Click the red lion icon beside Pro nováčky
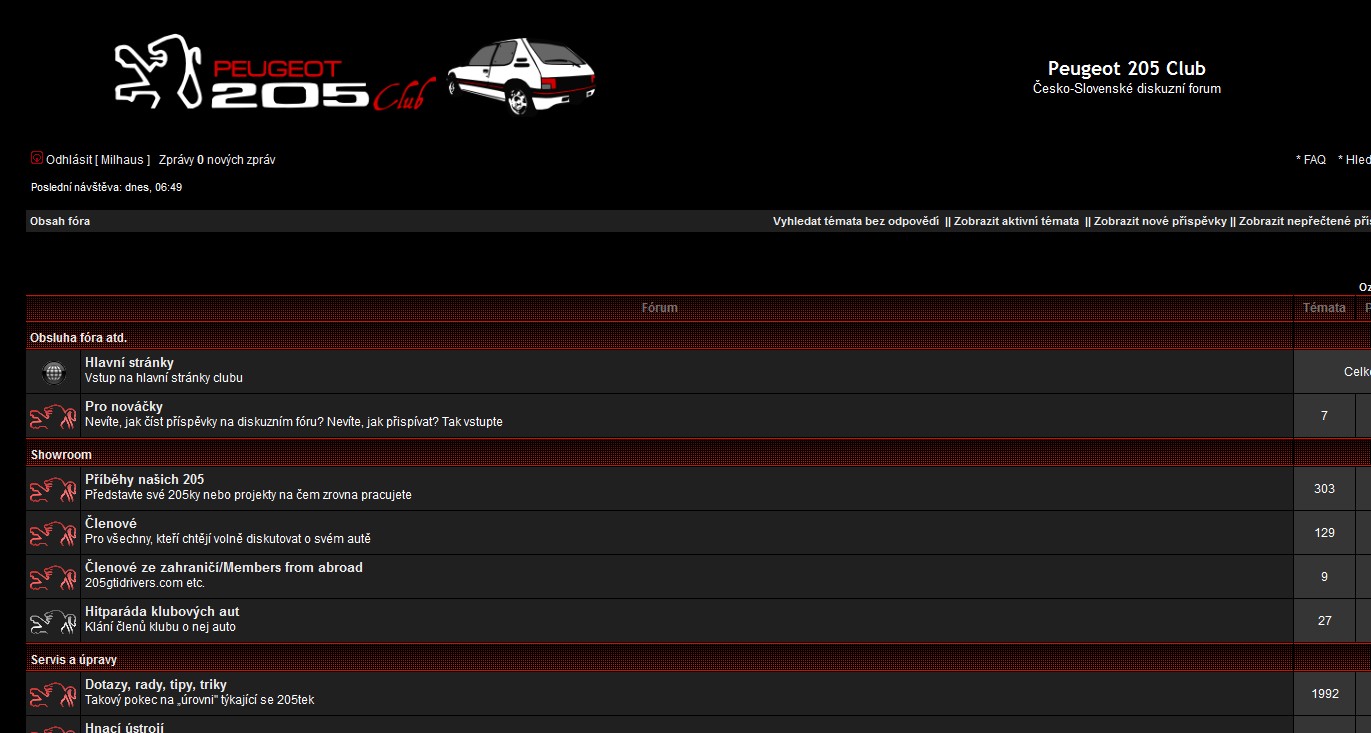 [53, 416]
